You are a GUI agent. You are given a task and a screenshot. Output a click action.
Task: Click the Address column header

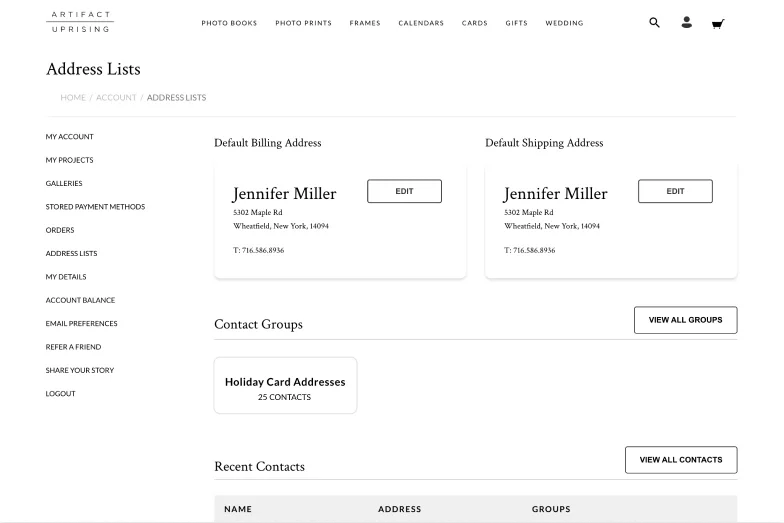click(x=400, y=509)
